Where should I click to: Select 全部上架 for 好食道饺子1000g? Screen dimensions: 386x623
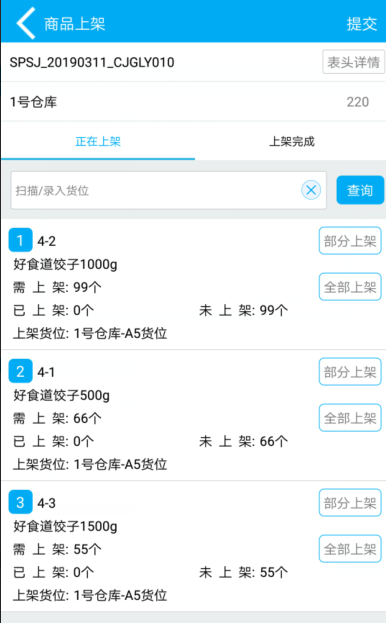click(350, 287)
